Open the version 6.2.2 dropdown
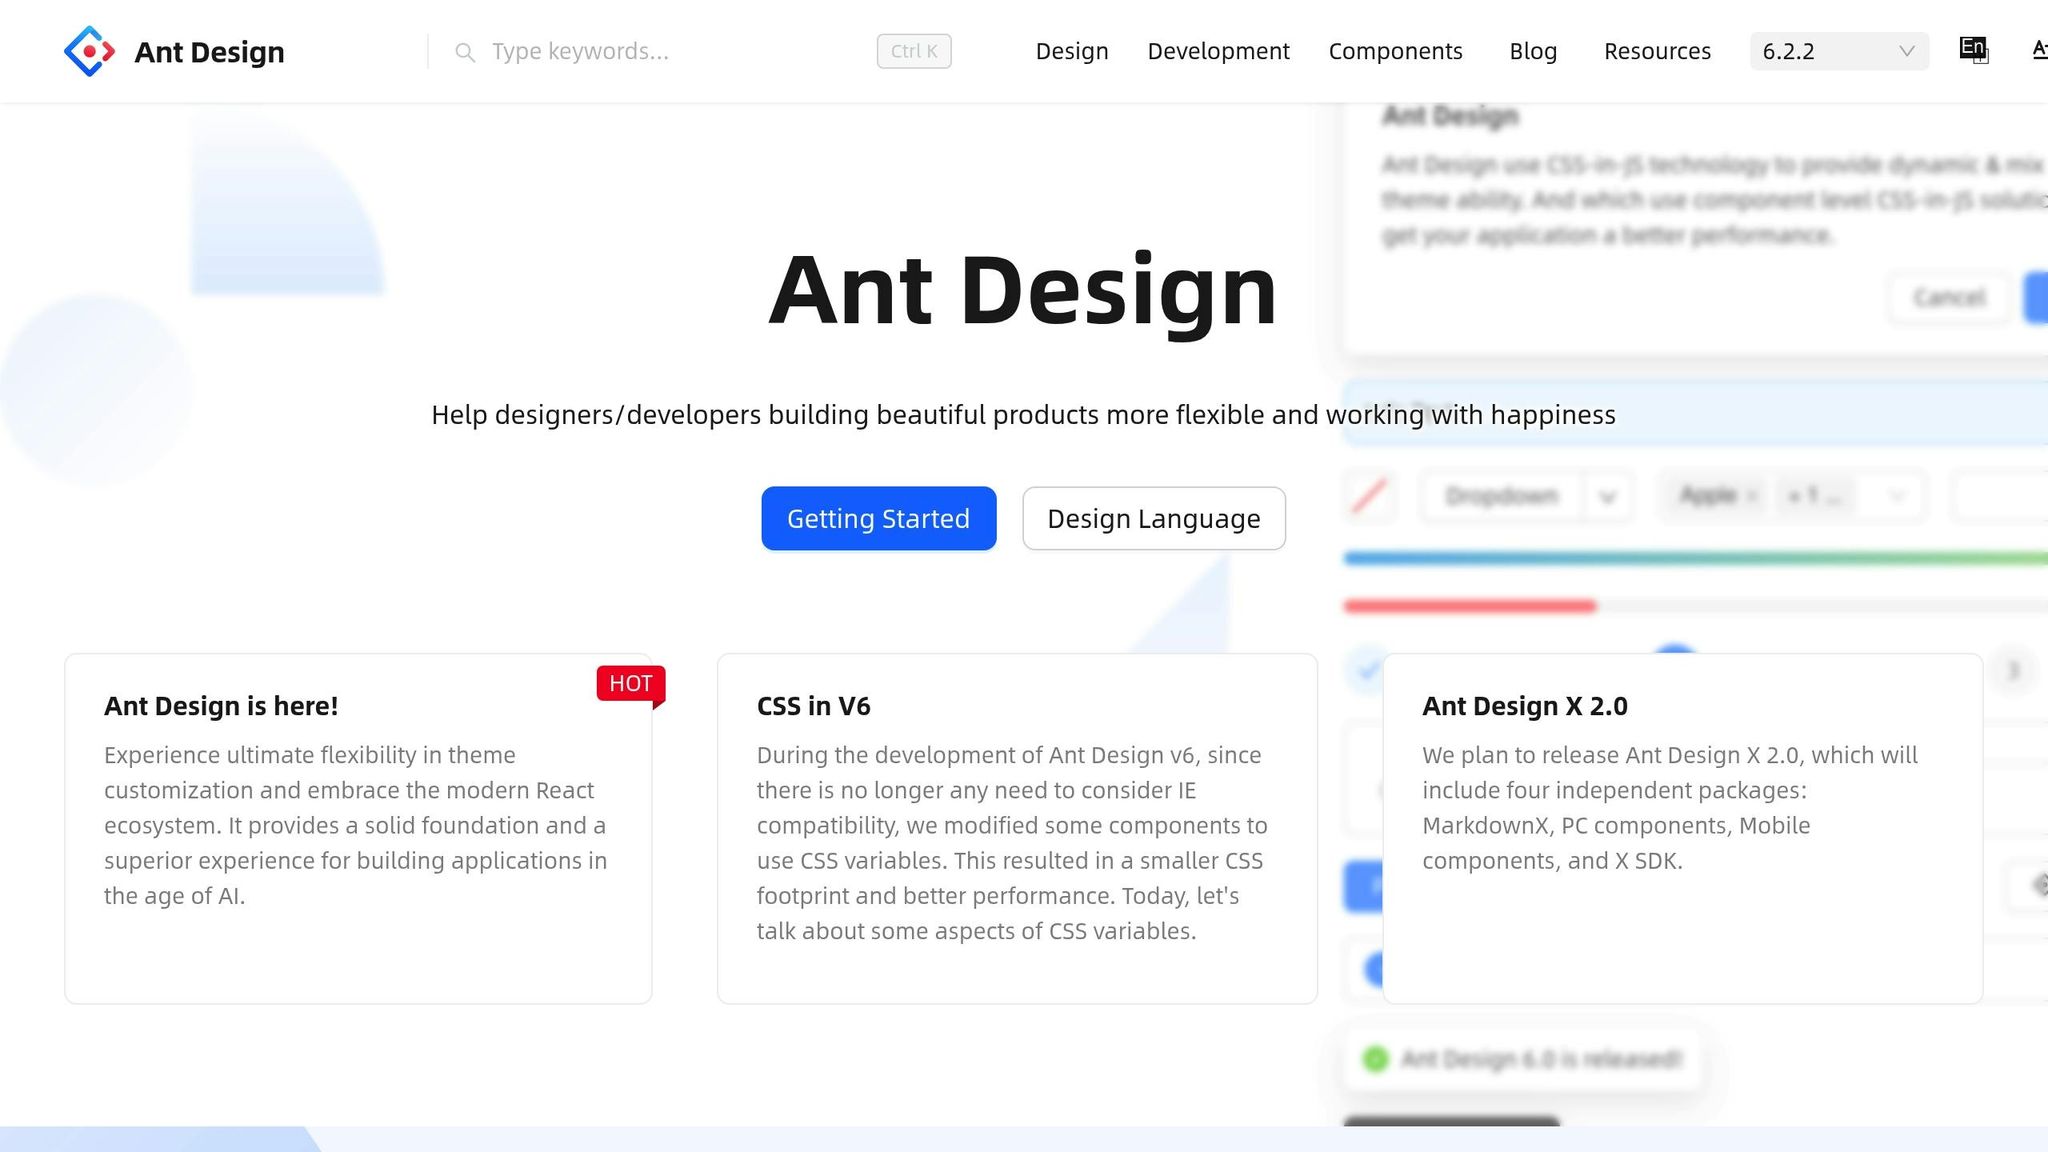The height and width of the screenshot is (1152, 2048). (1838, 50)
